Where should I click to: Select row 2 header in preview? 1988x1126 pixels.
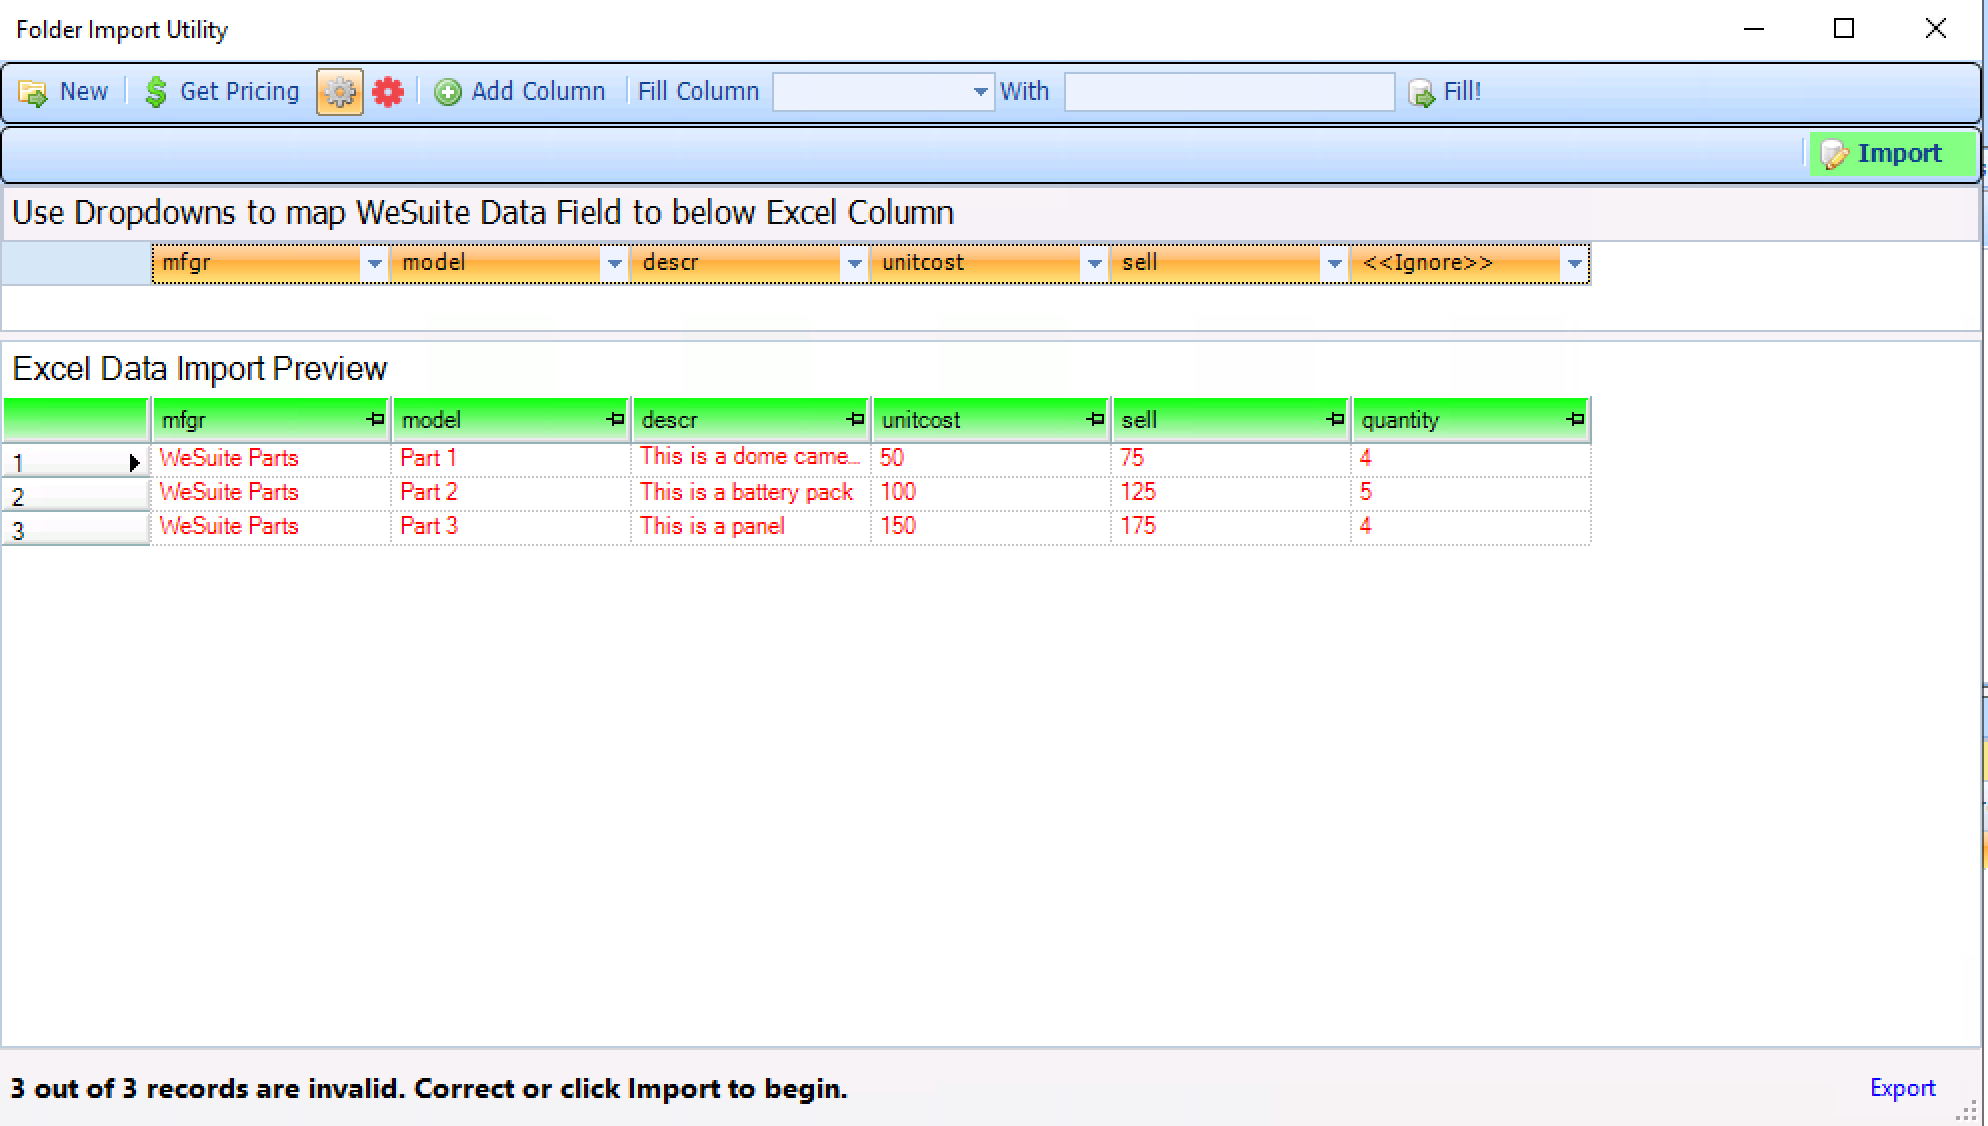point(75,495)
